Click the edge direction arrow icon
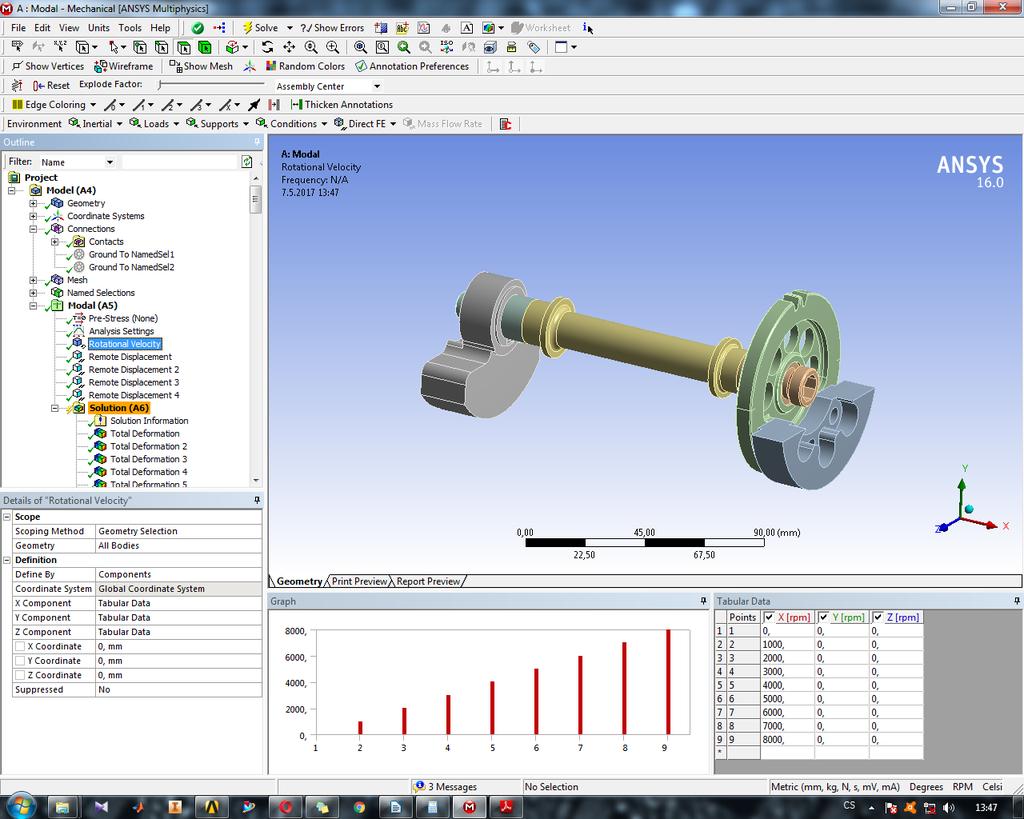1024x819 pixels. pyautogui.click(x=254, y=104)
